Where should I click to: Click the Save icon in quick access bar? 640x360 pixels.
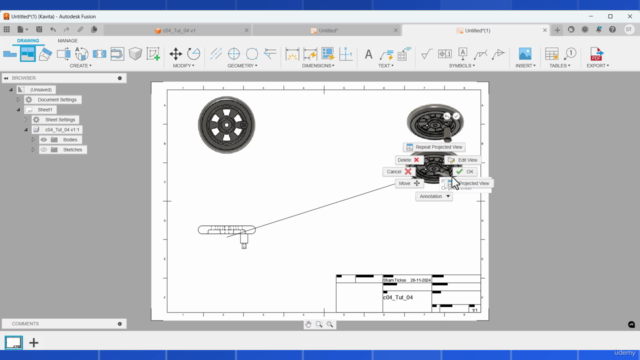click(39, 29)
